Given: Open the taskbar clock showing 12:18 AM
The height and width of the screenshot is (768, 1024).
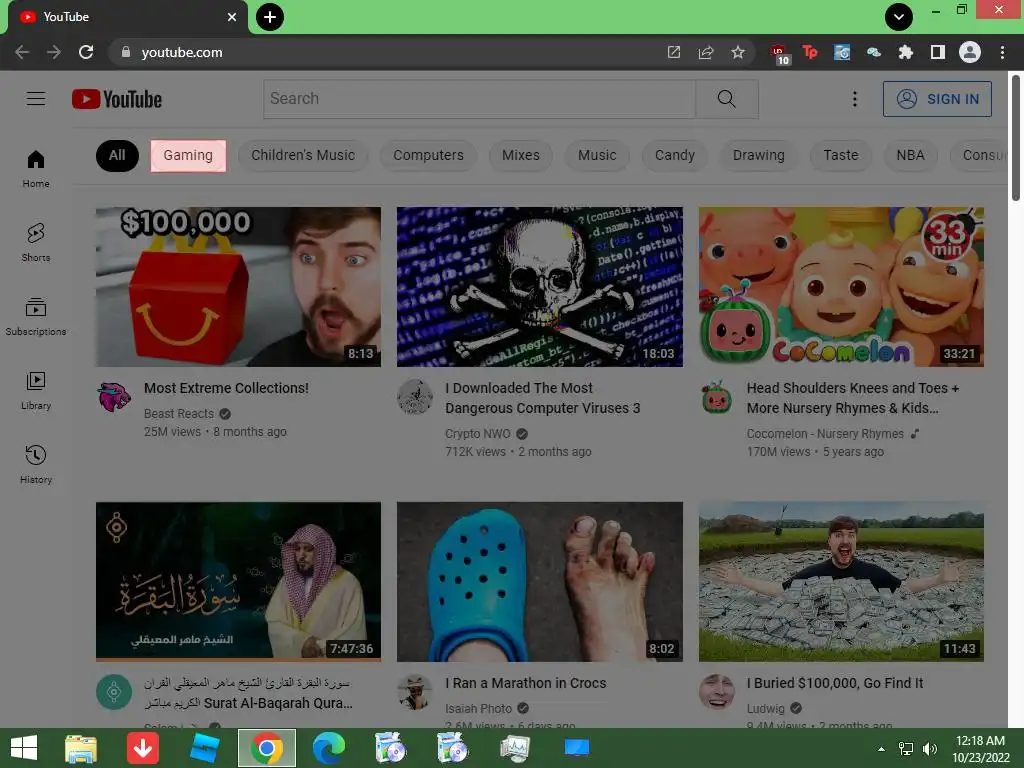Looking at the screenshot, I should [980, 748].
